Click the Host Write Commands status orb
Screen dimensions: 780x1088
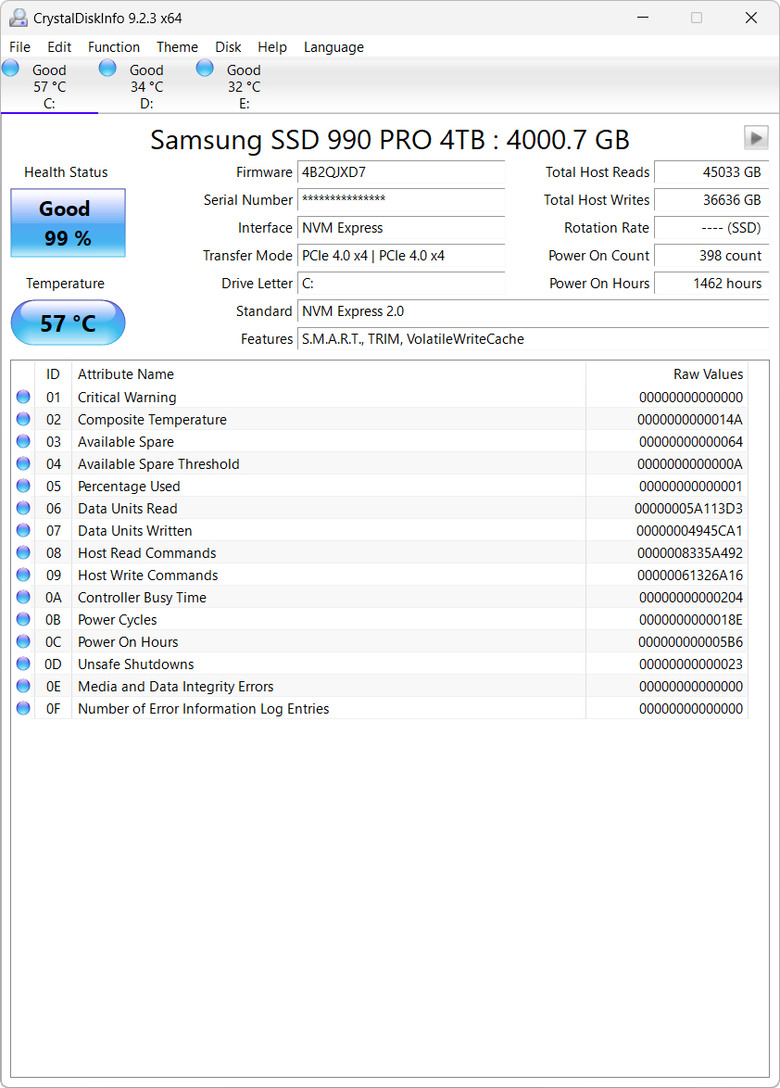[24, 575]
